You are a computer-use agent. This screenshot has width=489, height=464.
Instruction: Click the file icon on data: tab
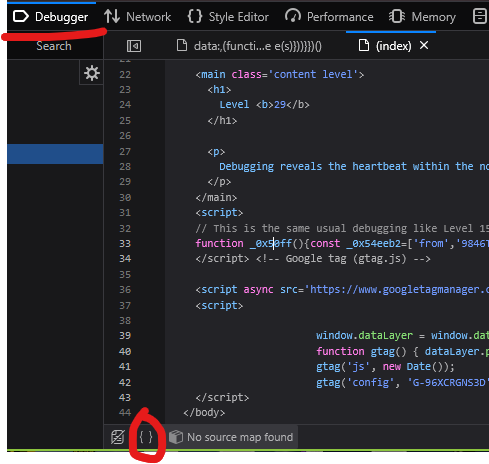tap(182, 45)
